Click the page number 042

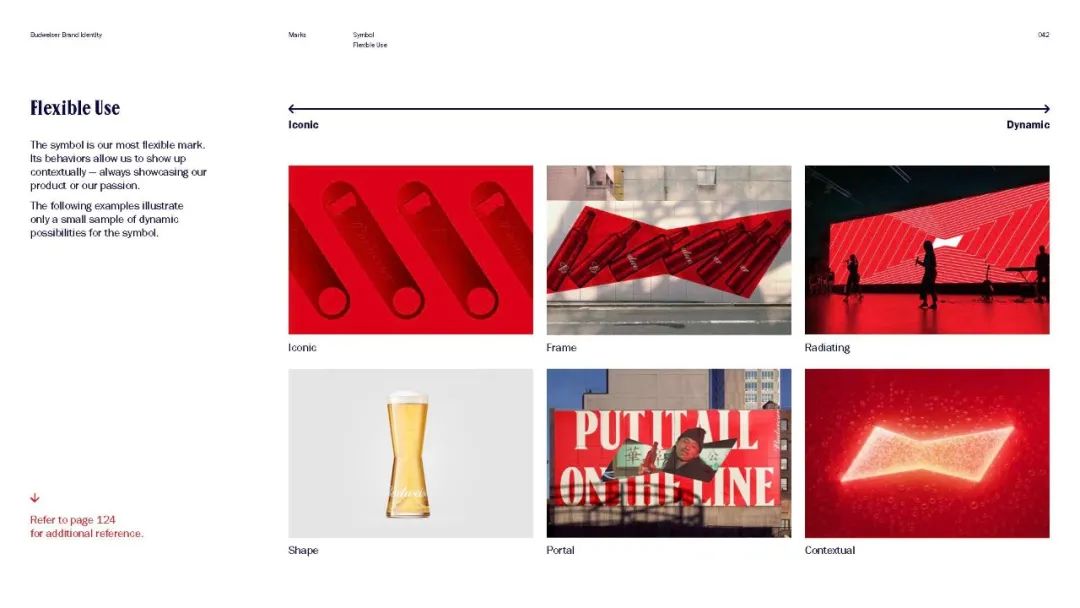tap(1043, 34)
